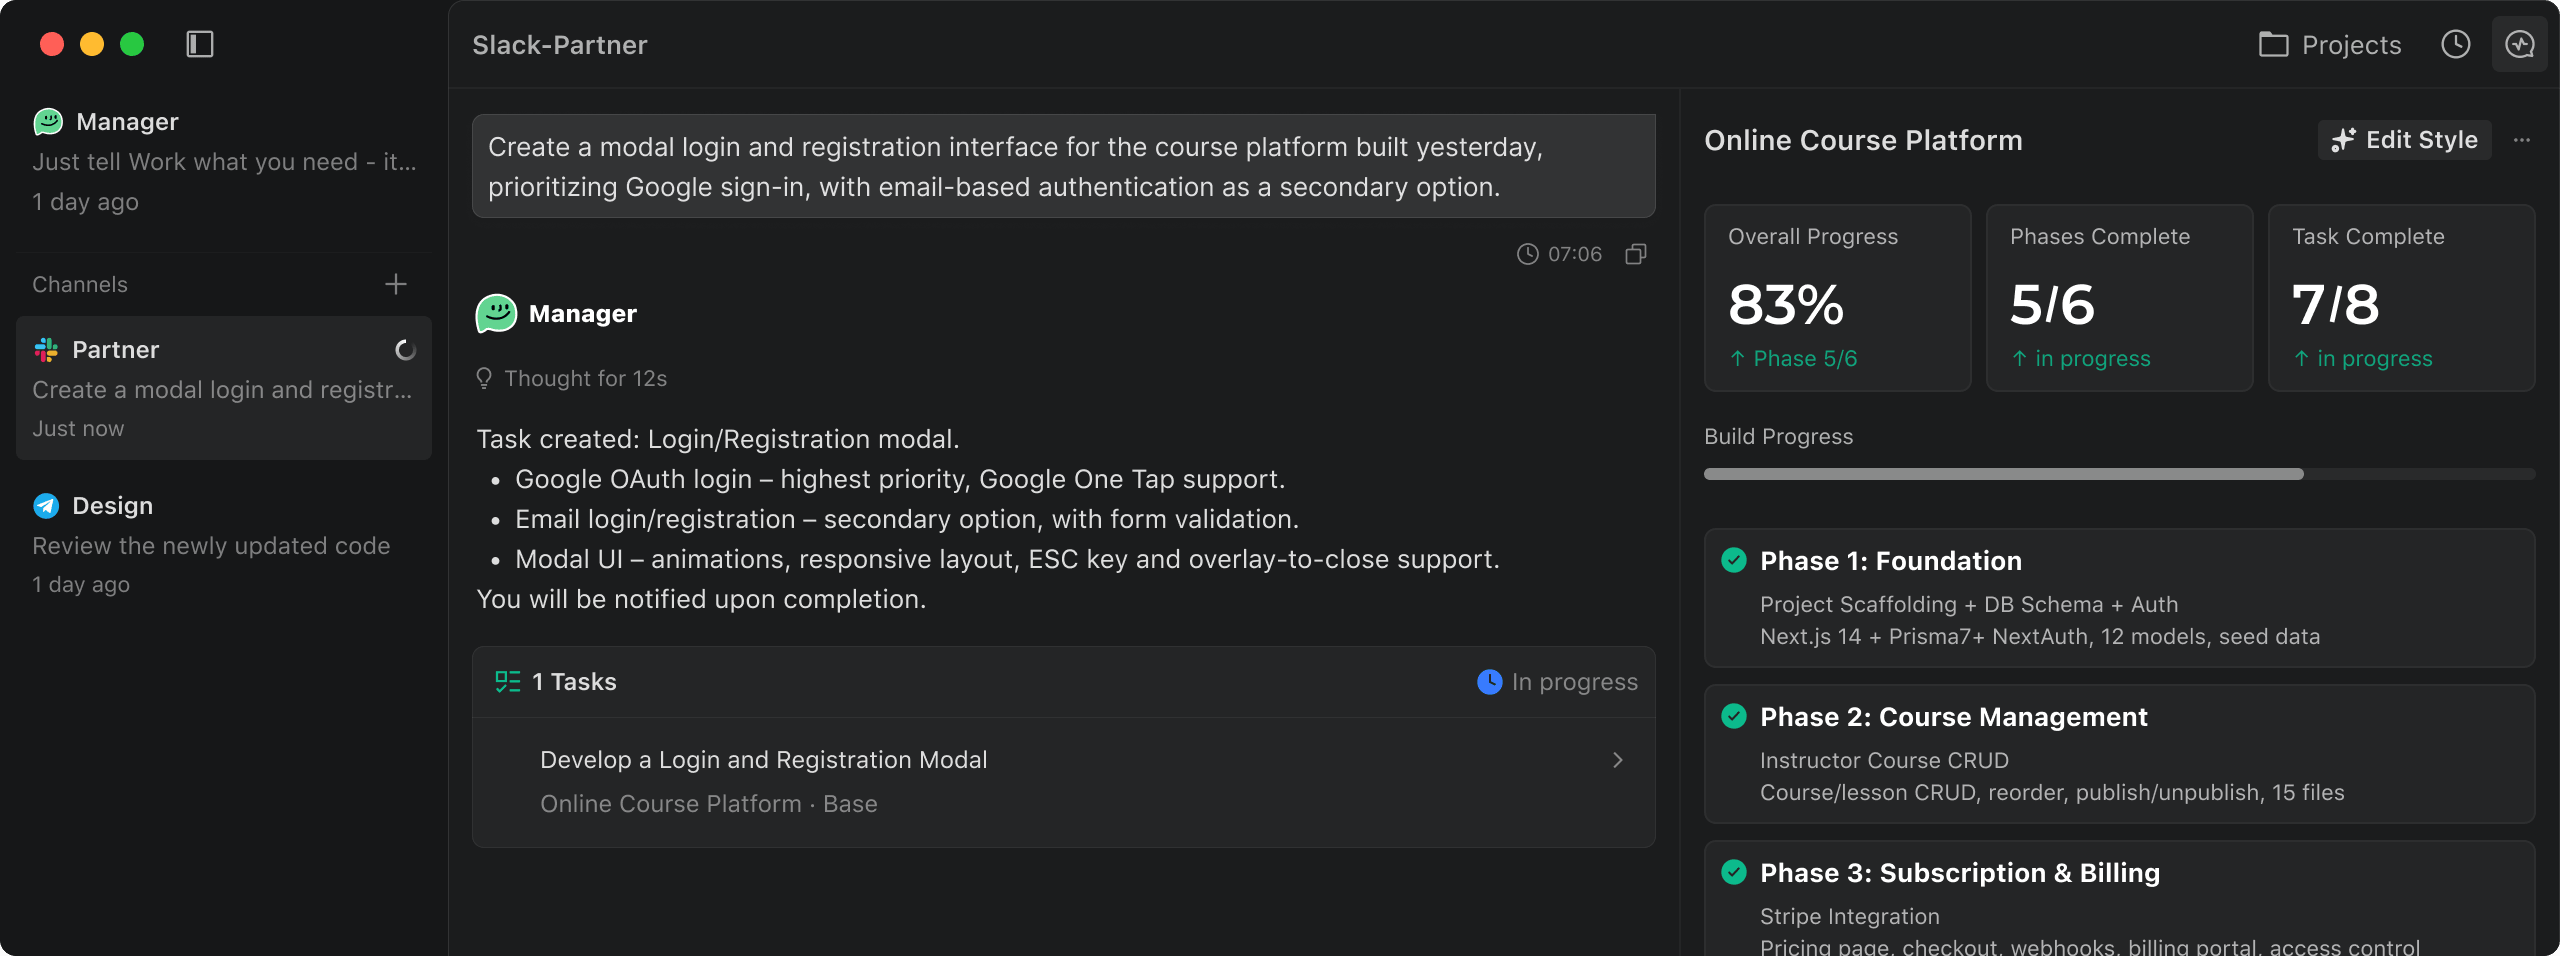Expand the 1 Tasks section header
This screenshot has width=2560, height=956.
coord(574,682)
